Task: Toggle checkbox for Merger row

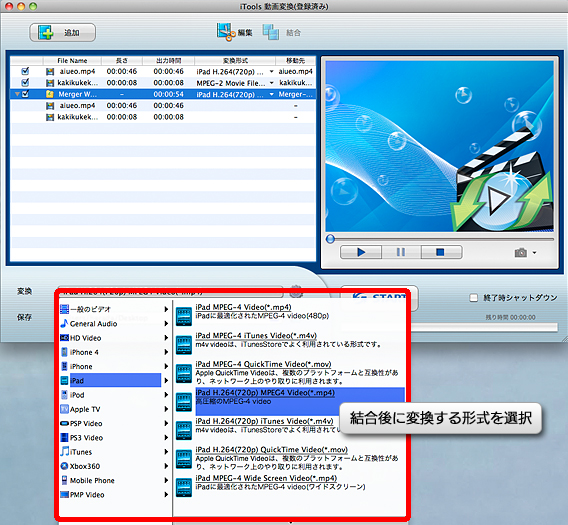Action: [x=25, y=94]
